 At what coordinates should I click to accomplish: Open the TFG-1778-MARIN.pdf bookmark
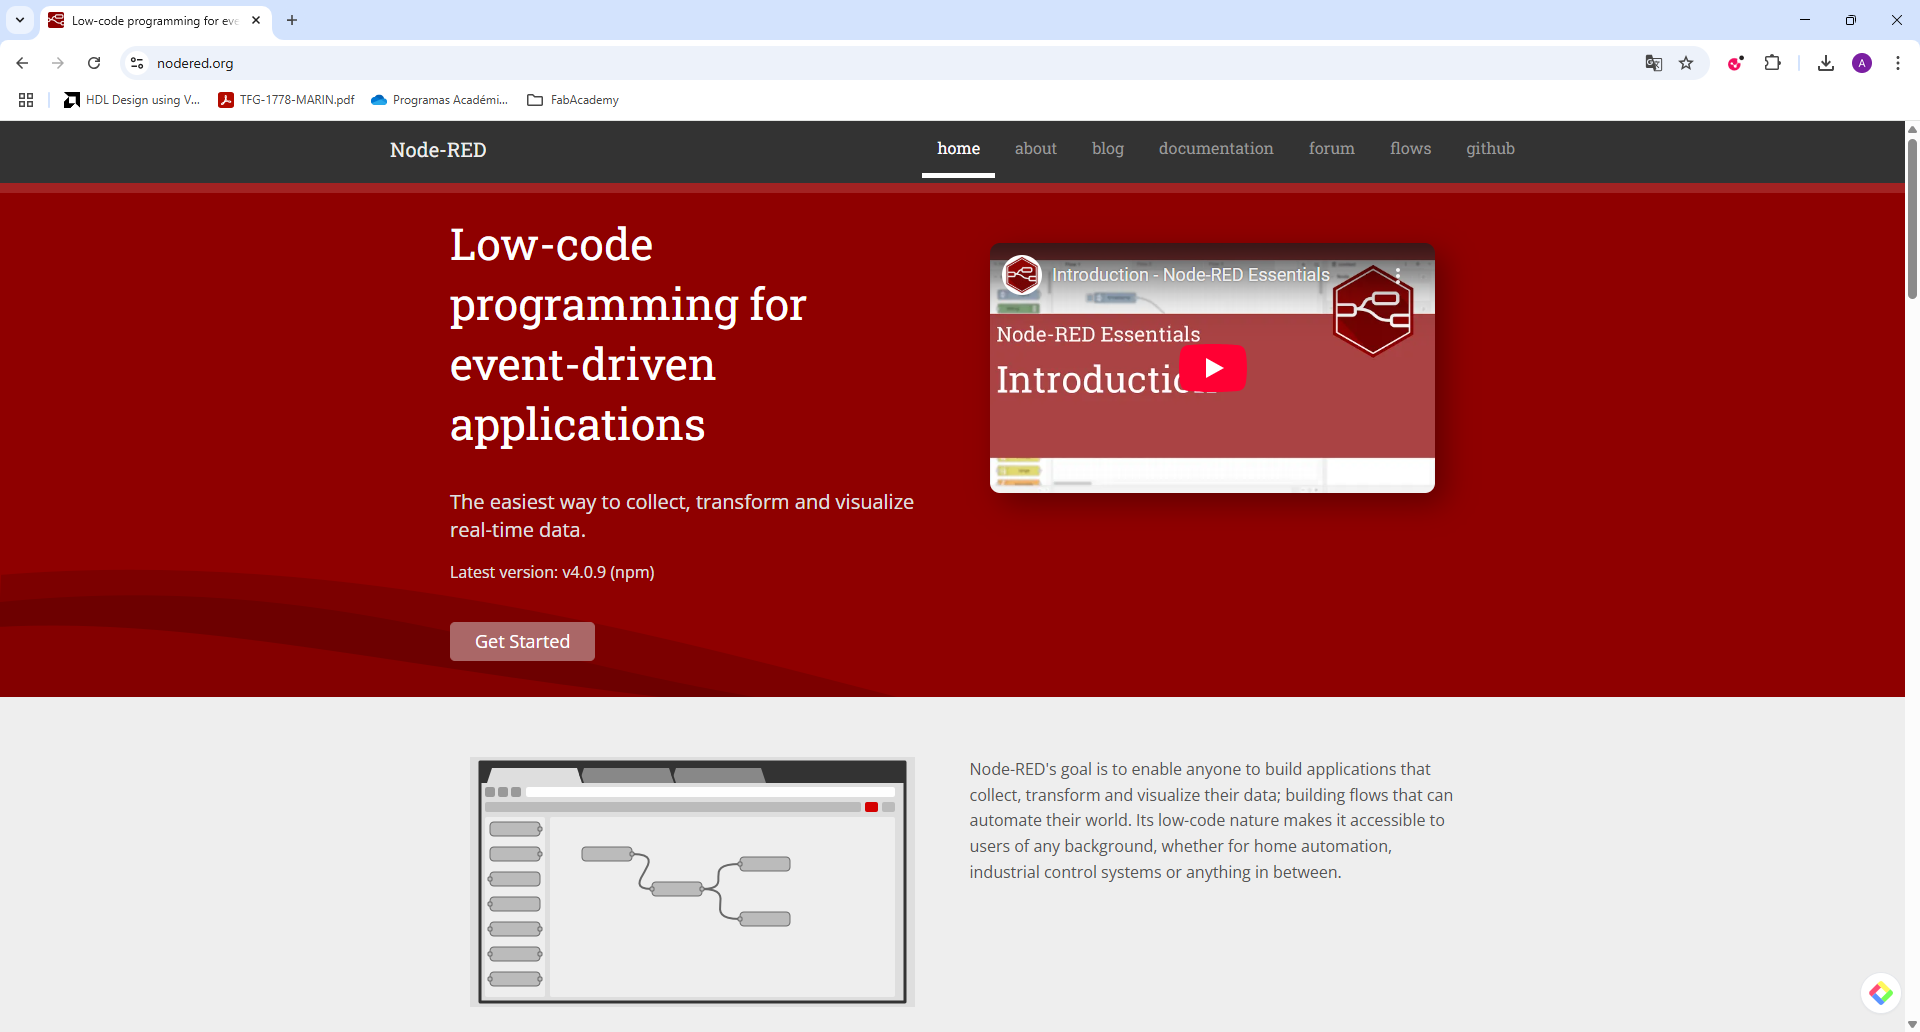(x=287, y=100)
